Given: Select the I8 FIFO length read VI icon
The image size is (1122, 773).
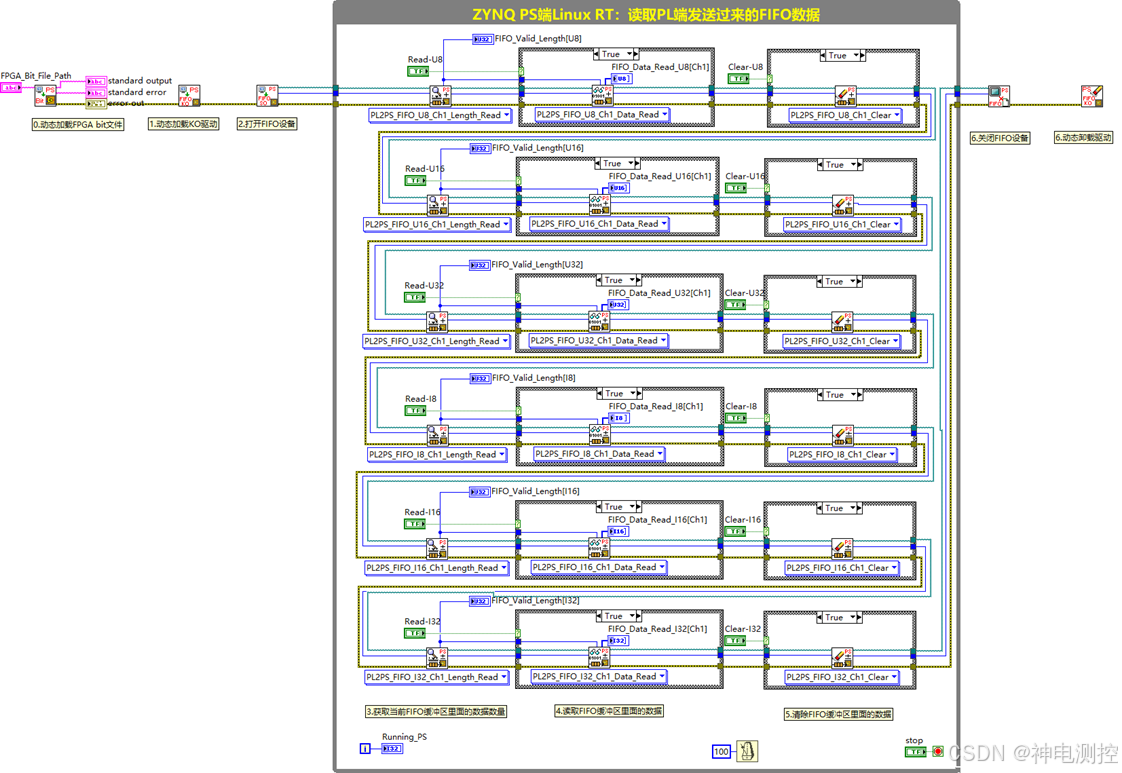Looking at the screenshot, I should pos(438,435).
